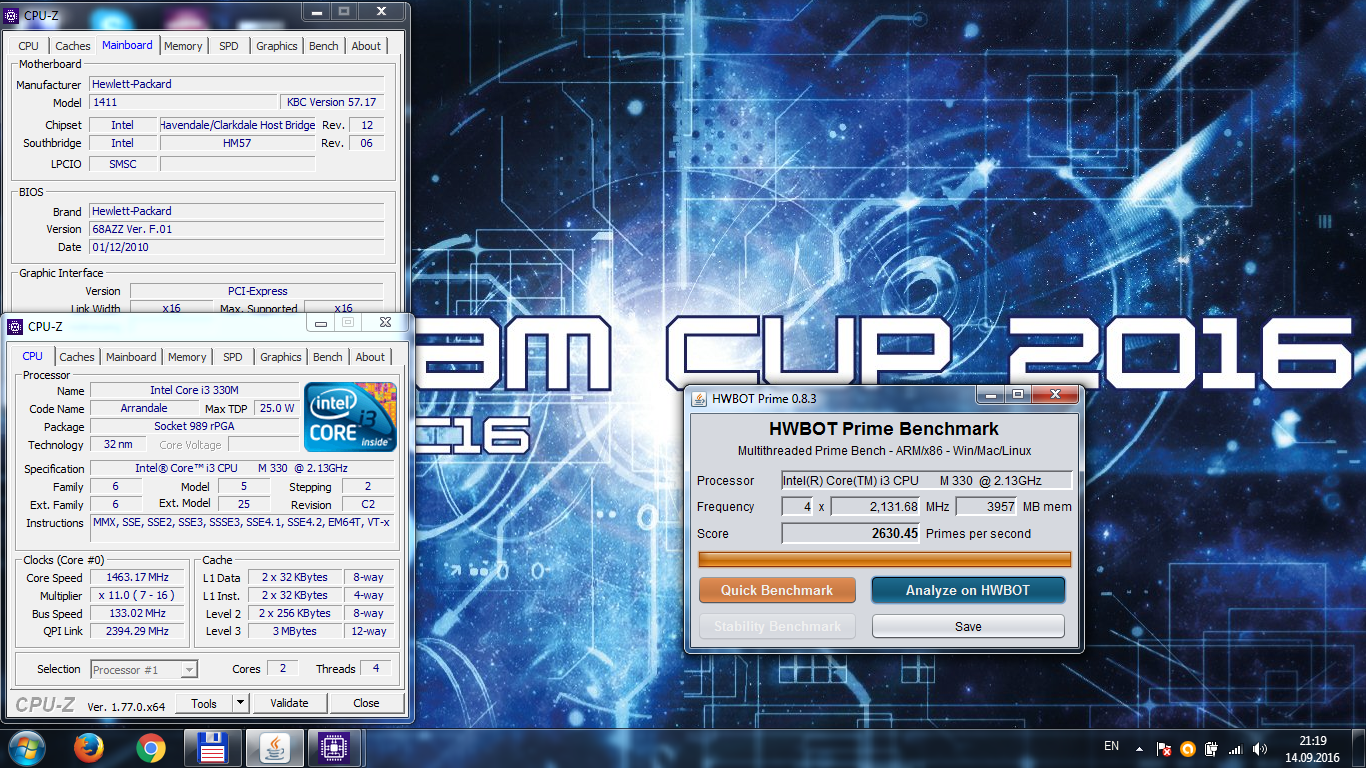Open the network signal tray icon

1235,748
